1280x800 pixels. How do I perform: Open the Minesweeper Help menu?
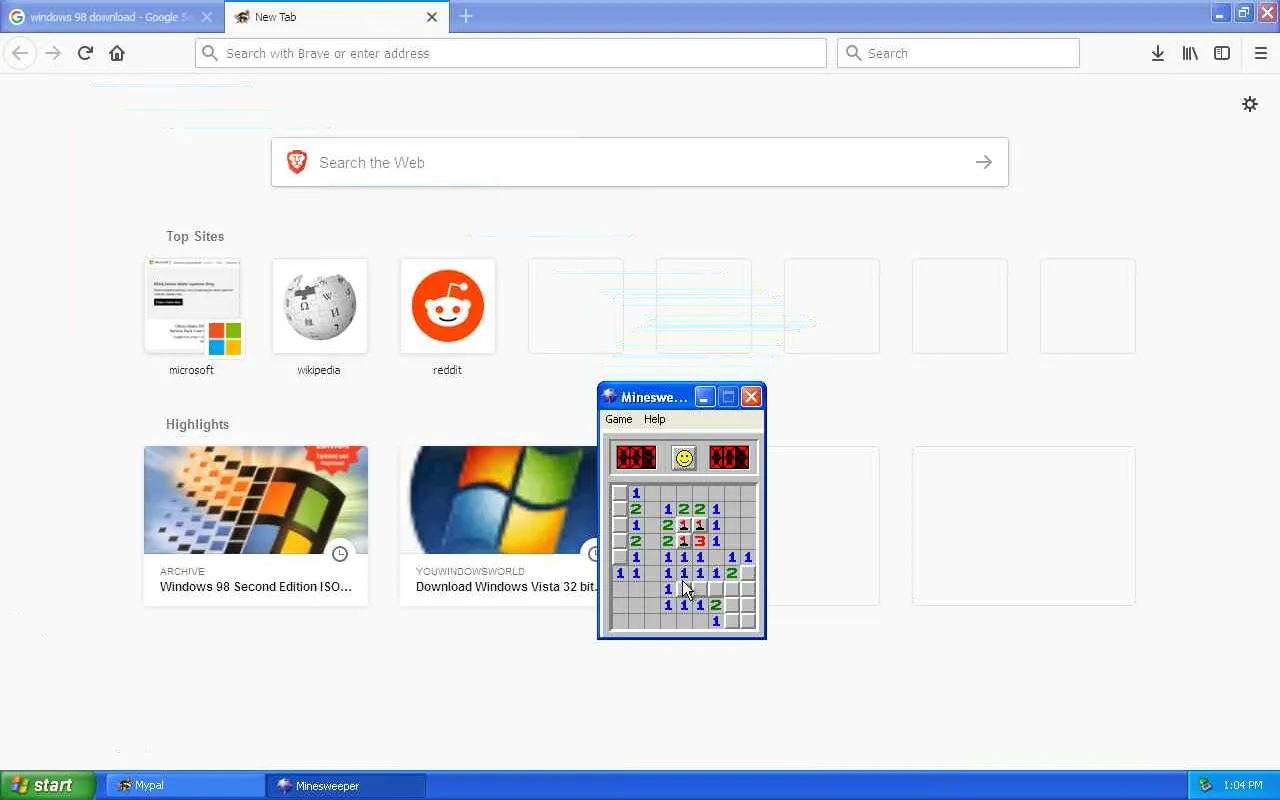654,419
